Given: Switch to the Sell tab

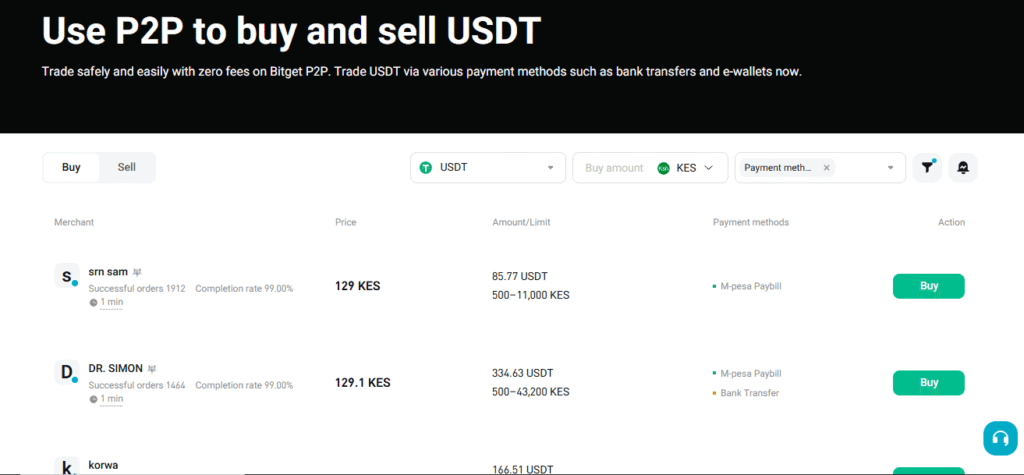Looking at the screenshot, I should (127, 167).
